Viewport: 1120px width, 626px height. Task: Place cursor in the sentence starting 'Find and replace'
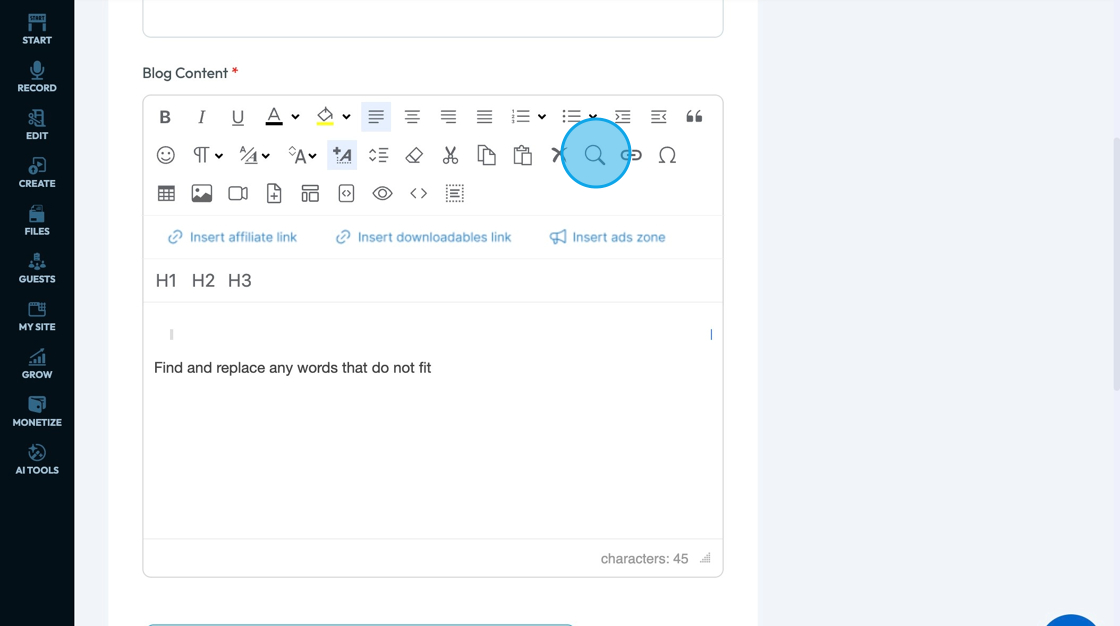(293, 368)
